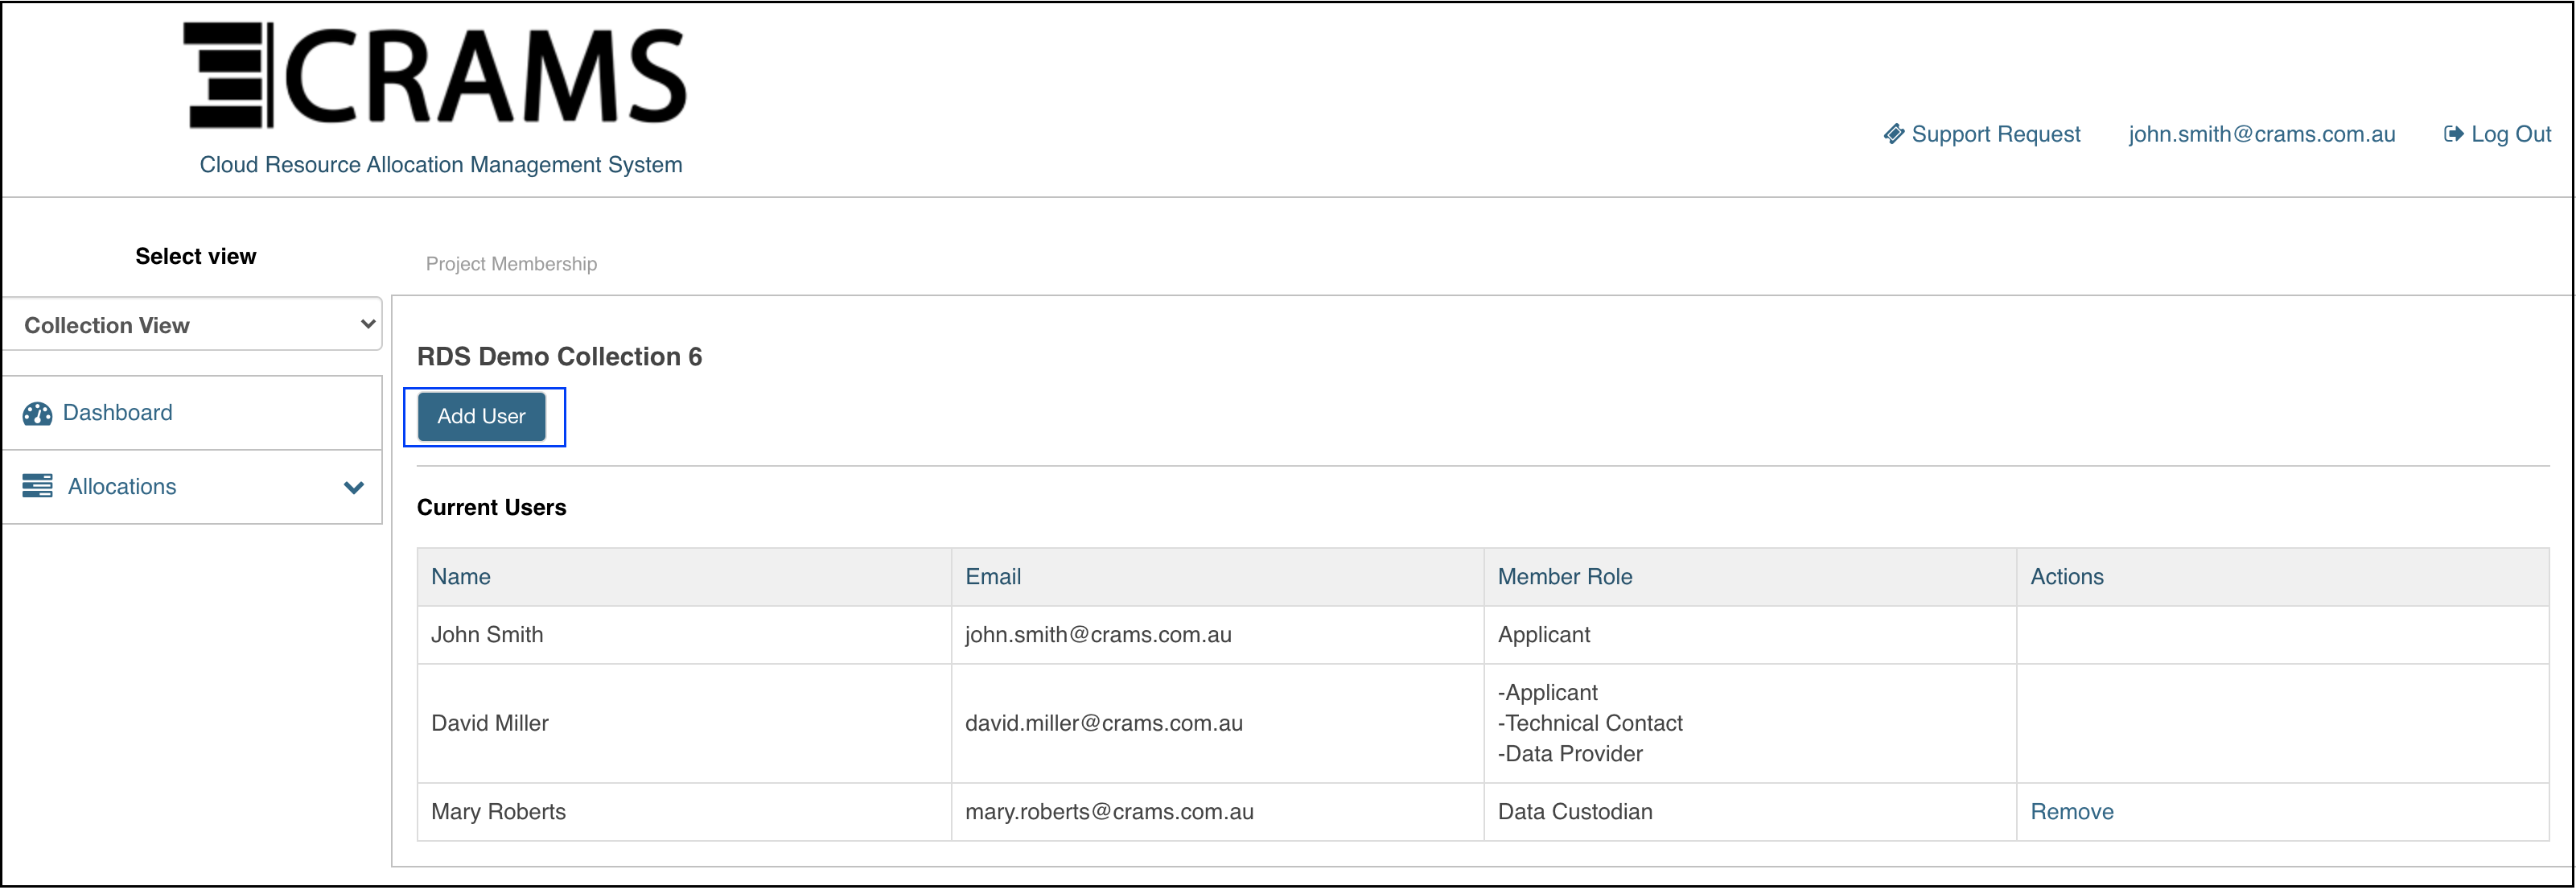Select the John Smith name cell

[684, 635]
